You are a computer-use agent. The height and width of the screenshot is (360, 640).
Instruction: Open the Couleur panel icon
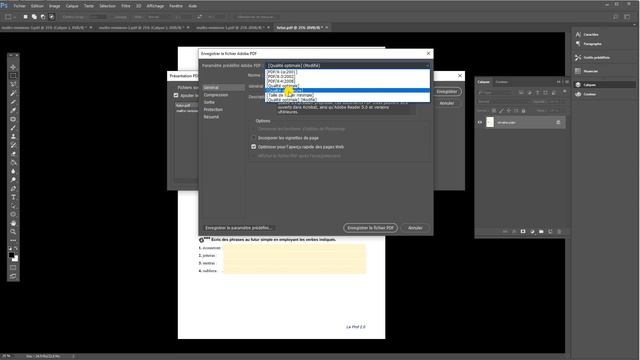coord(578,94)
